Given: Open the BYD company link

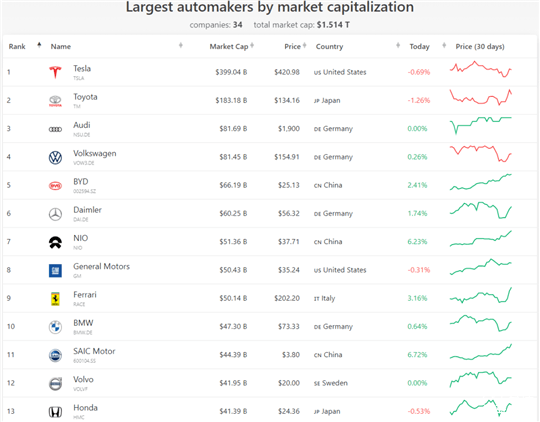Looking at the screenshot, I should coord(81,182).
